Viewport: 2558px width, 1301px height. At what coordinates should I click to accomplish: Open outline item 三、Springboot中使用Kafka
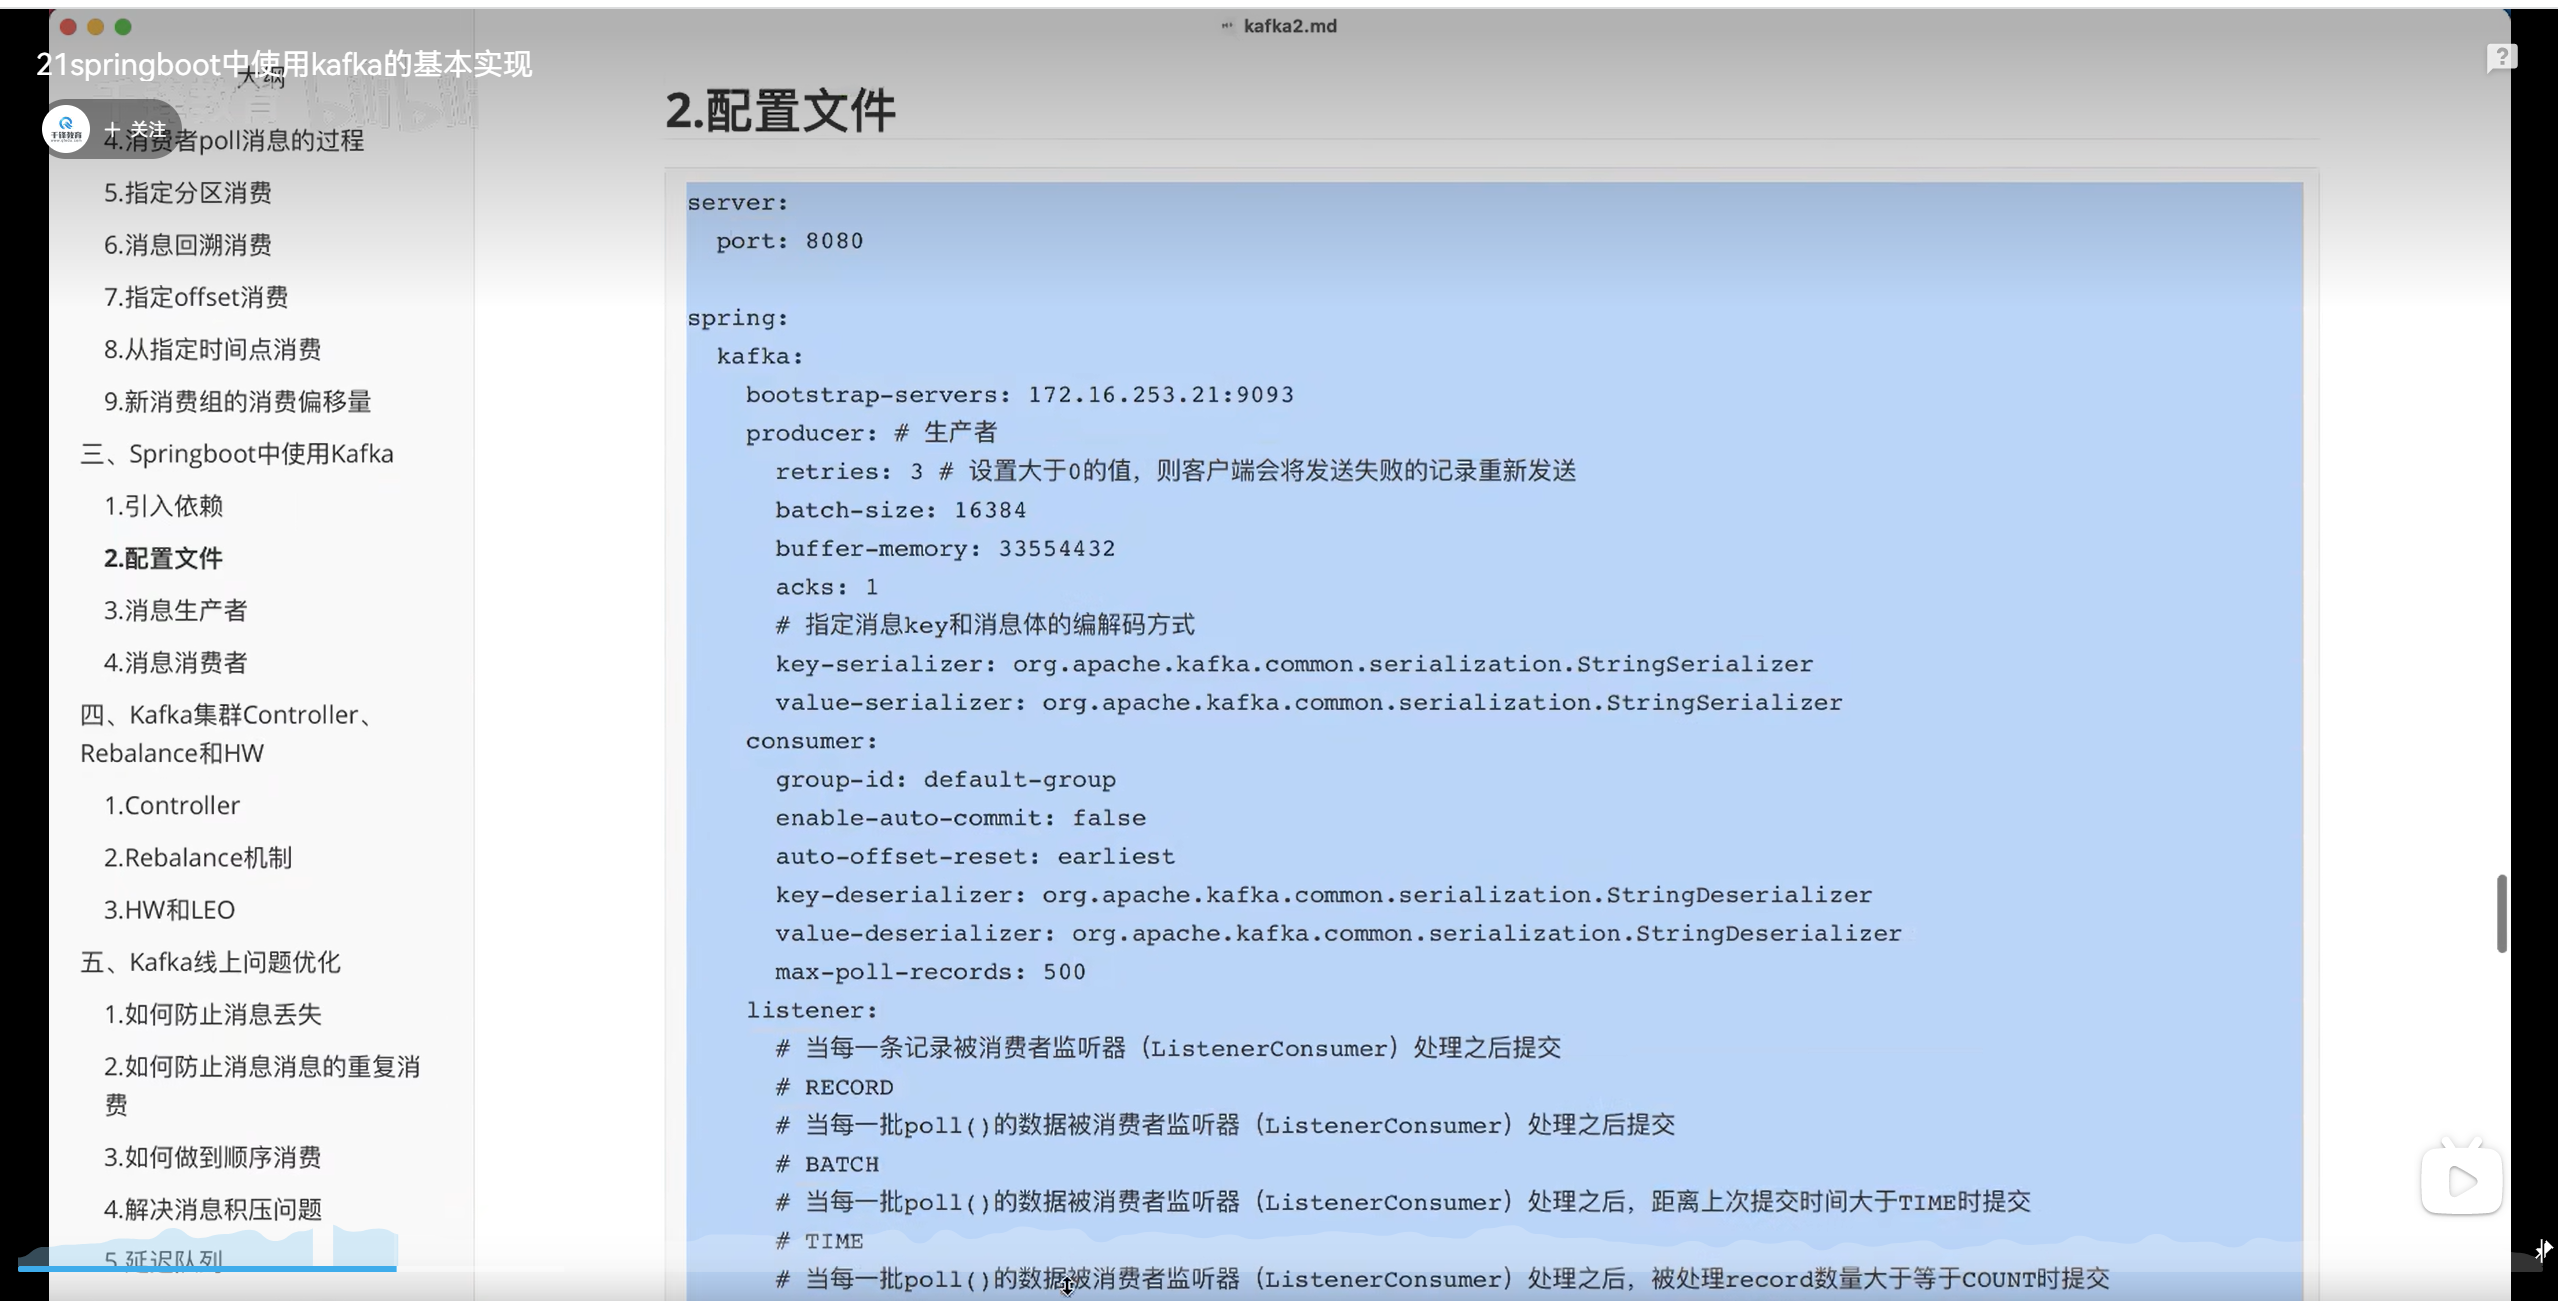click(237, 454)
